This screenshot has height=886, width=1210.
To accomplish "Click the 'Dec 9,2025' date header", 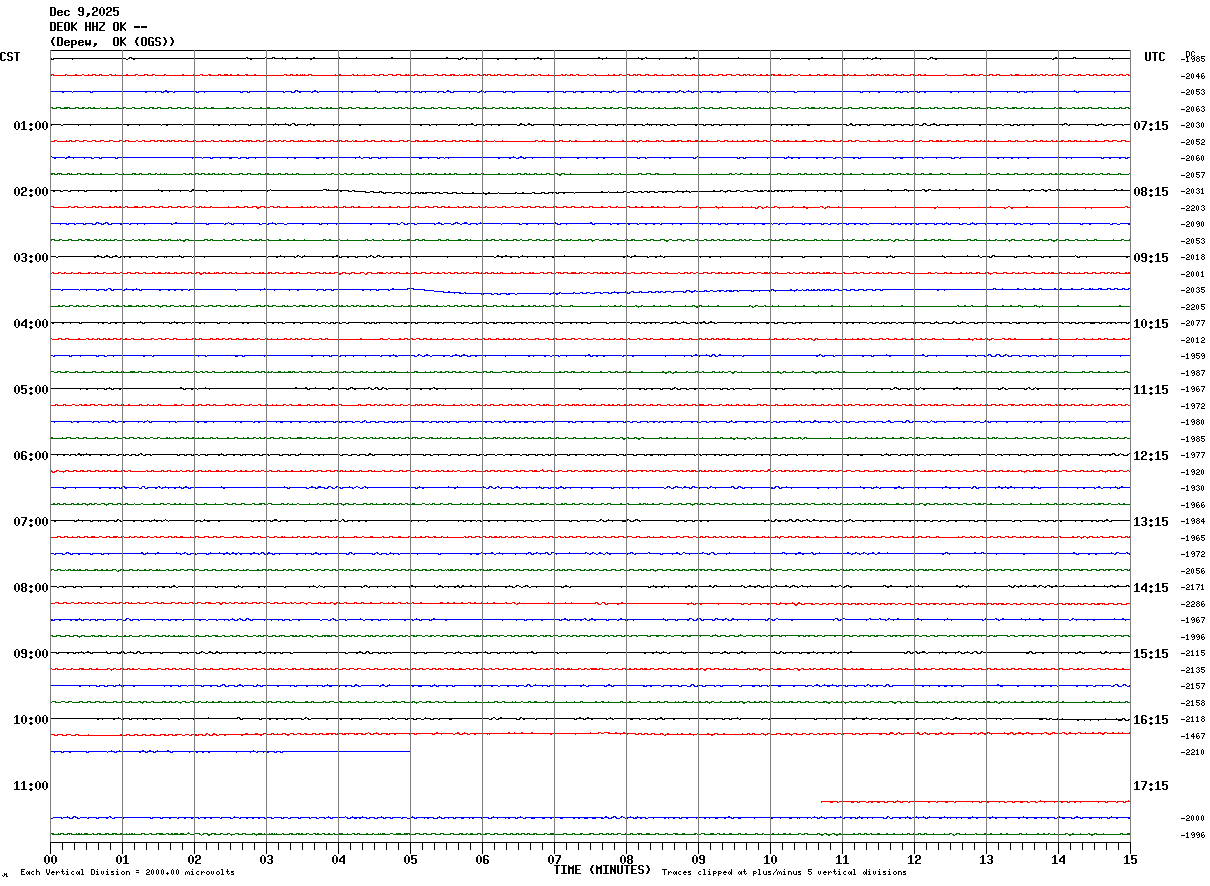I will (84, 12).
